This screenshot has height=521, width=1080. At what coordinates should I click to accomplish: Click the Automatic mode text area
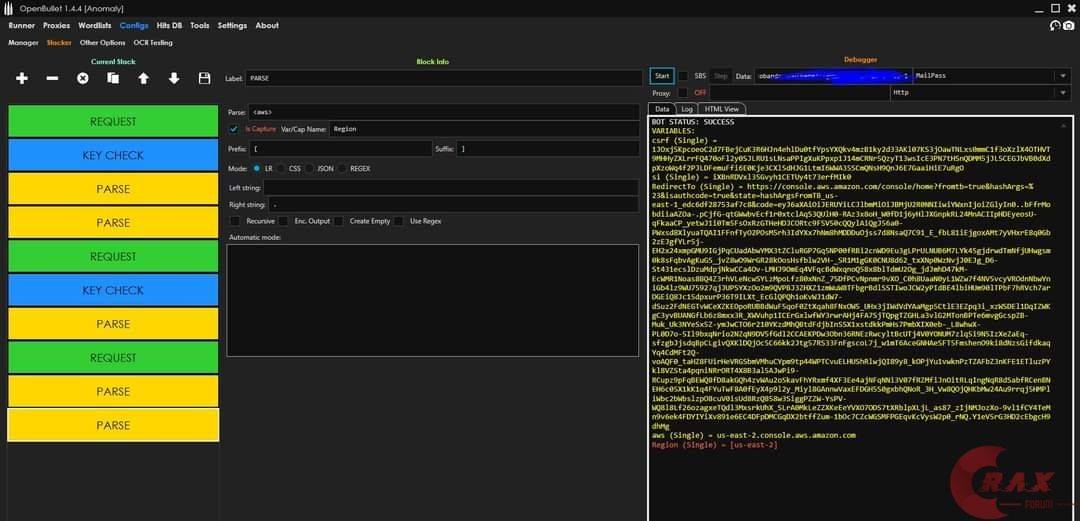tap(433, 300)
